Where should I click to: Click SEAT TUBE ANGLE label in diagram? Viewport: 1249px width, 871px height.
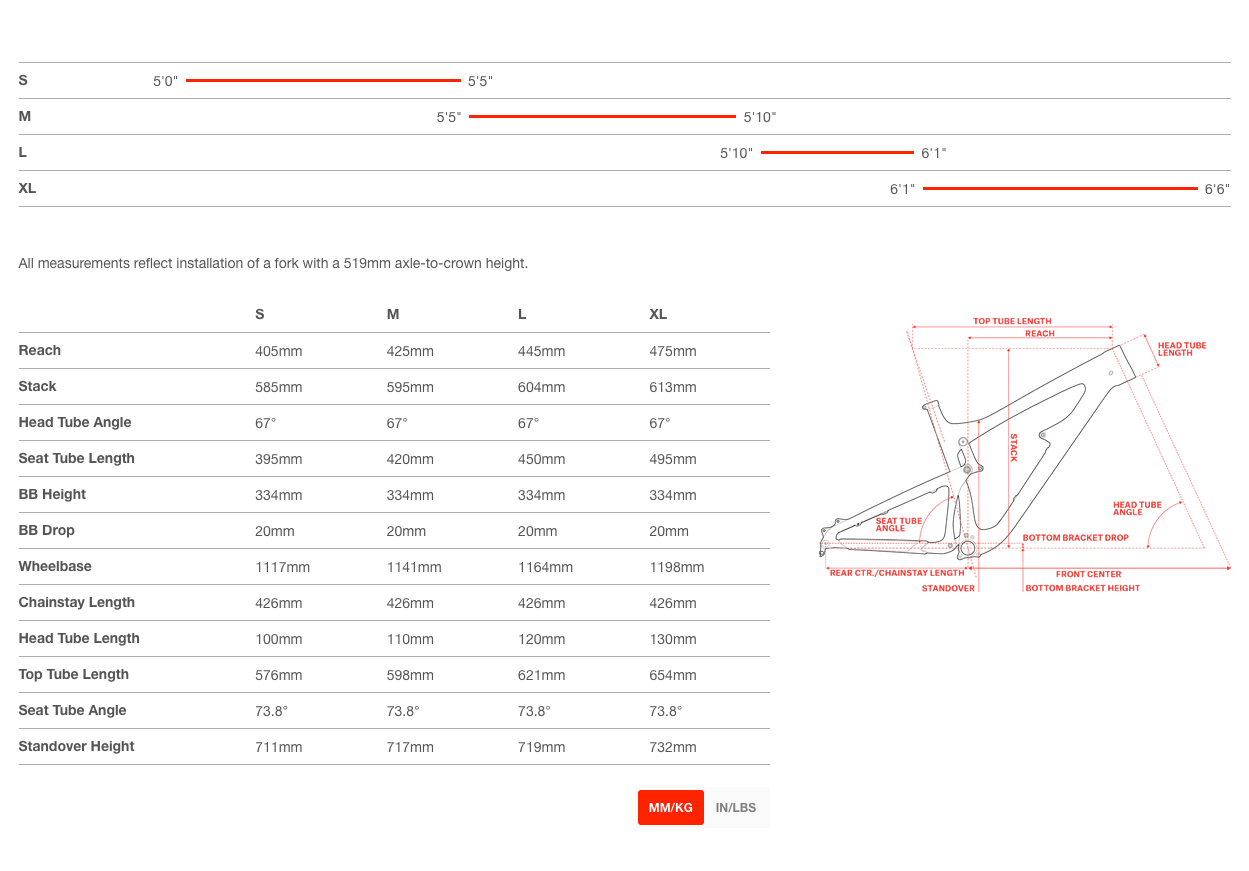tap(898, 524)
